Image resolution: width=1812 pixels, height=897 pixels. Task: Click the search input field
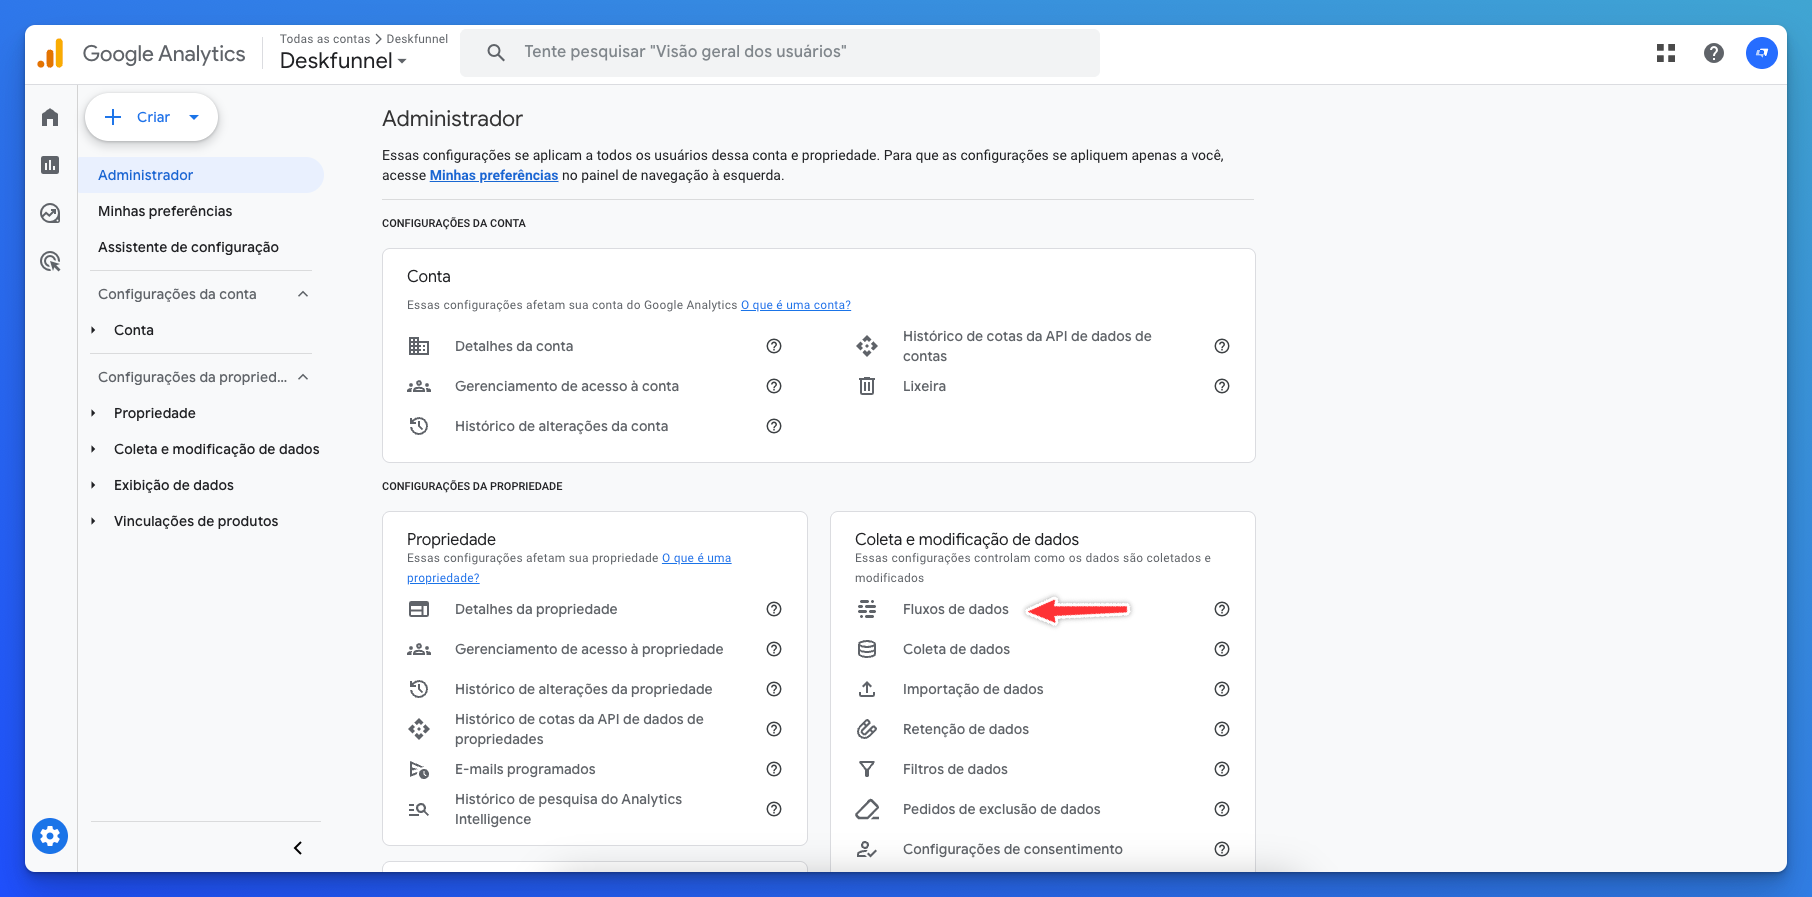coord(780,52)
